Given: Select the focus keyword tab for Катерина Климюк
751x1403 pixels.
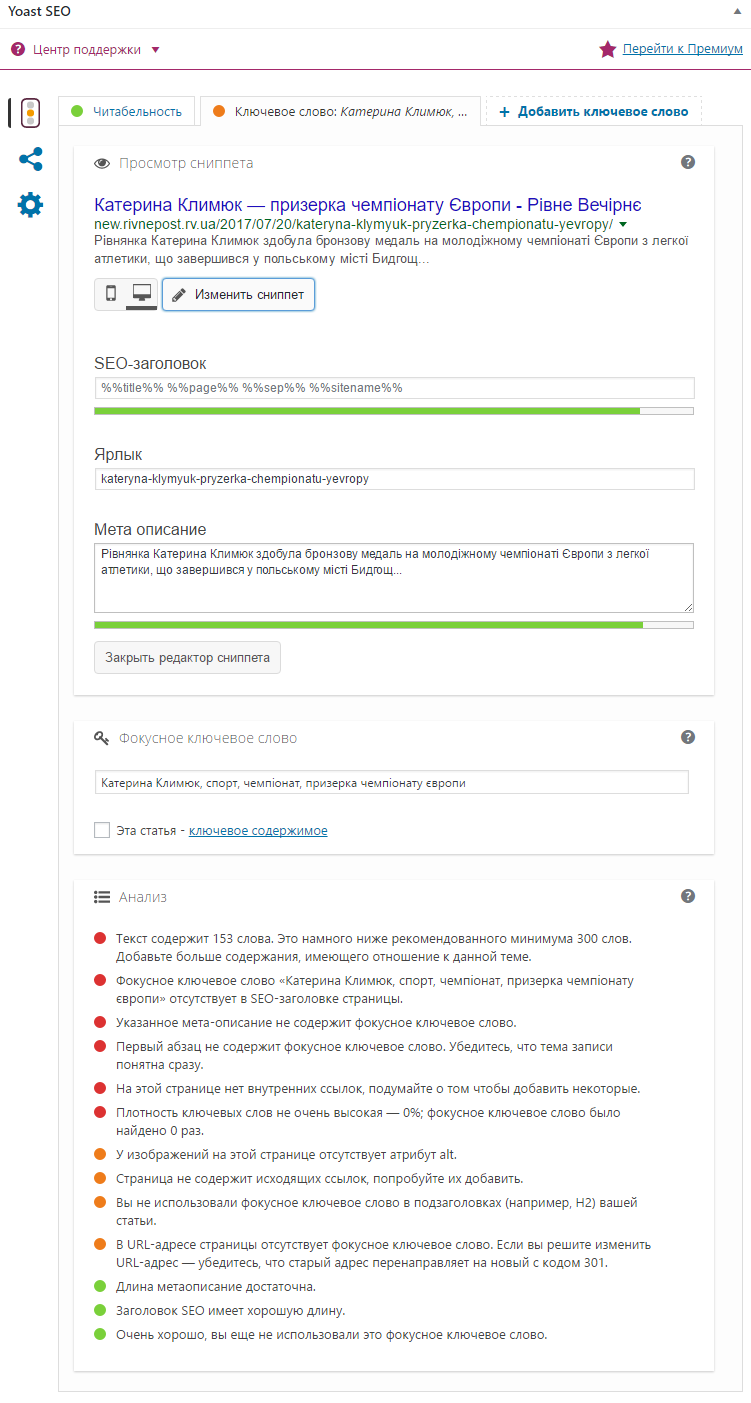Looking at the screenshot, I should pos(340,111).
